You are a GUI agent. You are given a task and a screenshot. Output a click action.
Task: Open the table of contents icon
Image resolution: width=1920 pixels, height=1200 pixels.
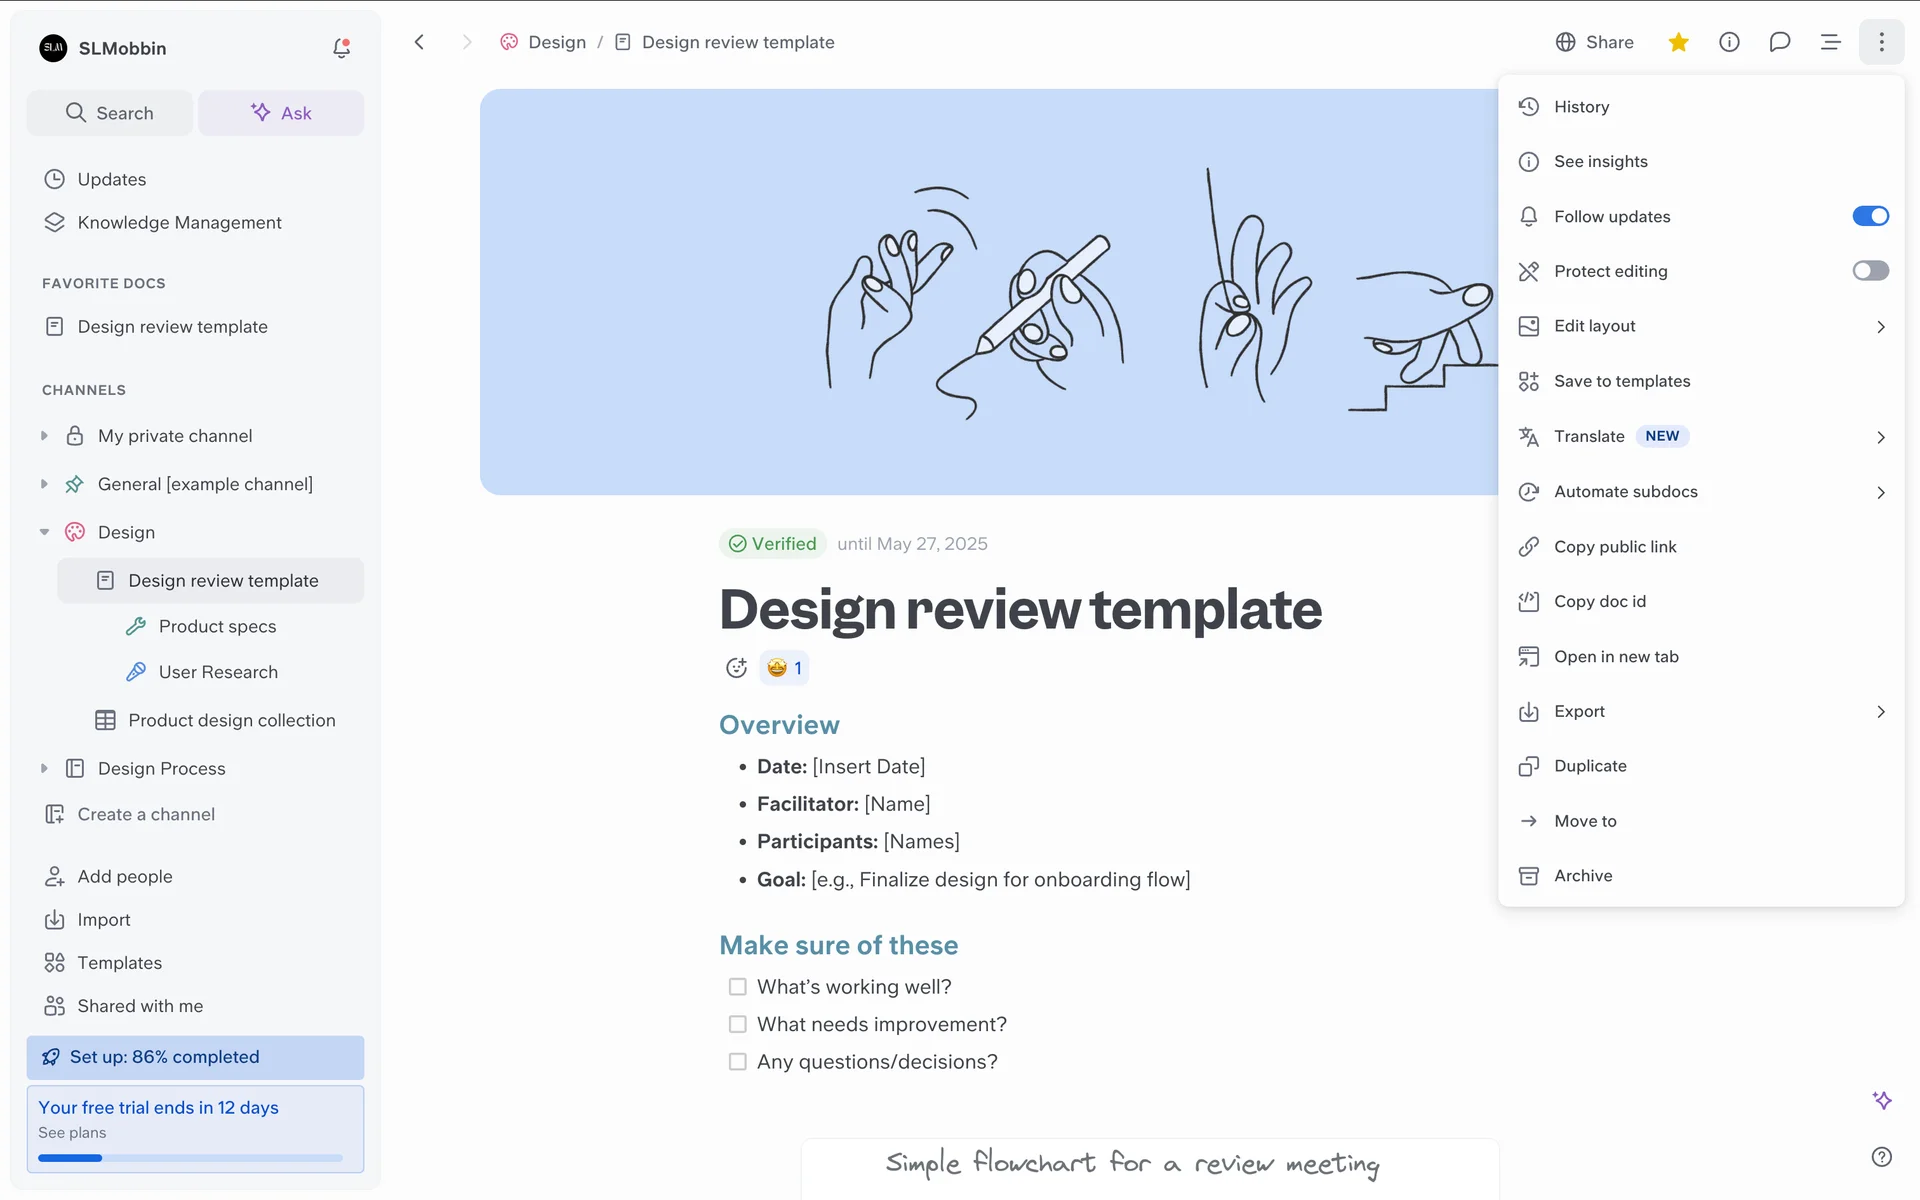1830,42
